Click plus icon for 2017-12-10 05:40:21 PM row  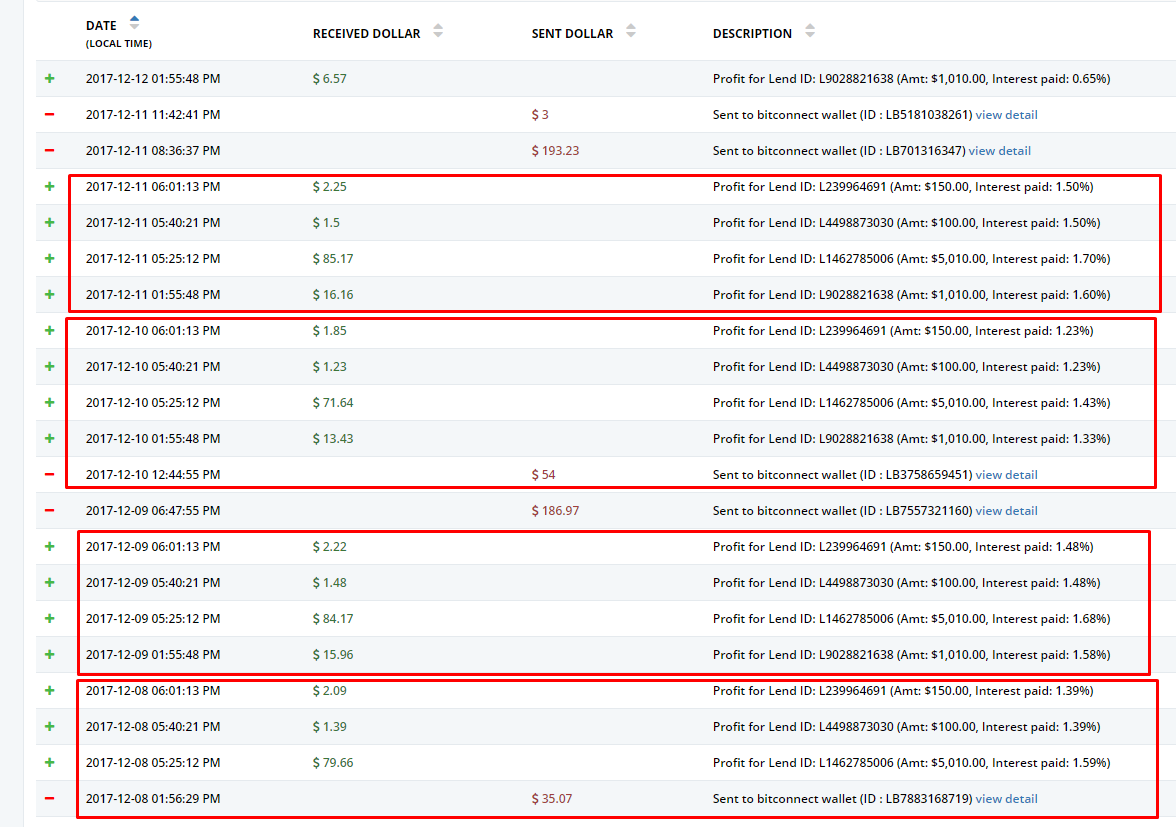coord(50,367)
